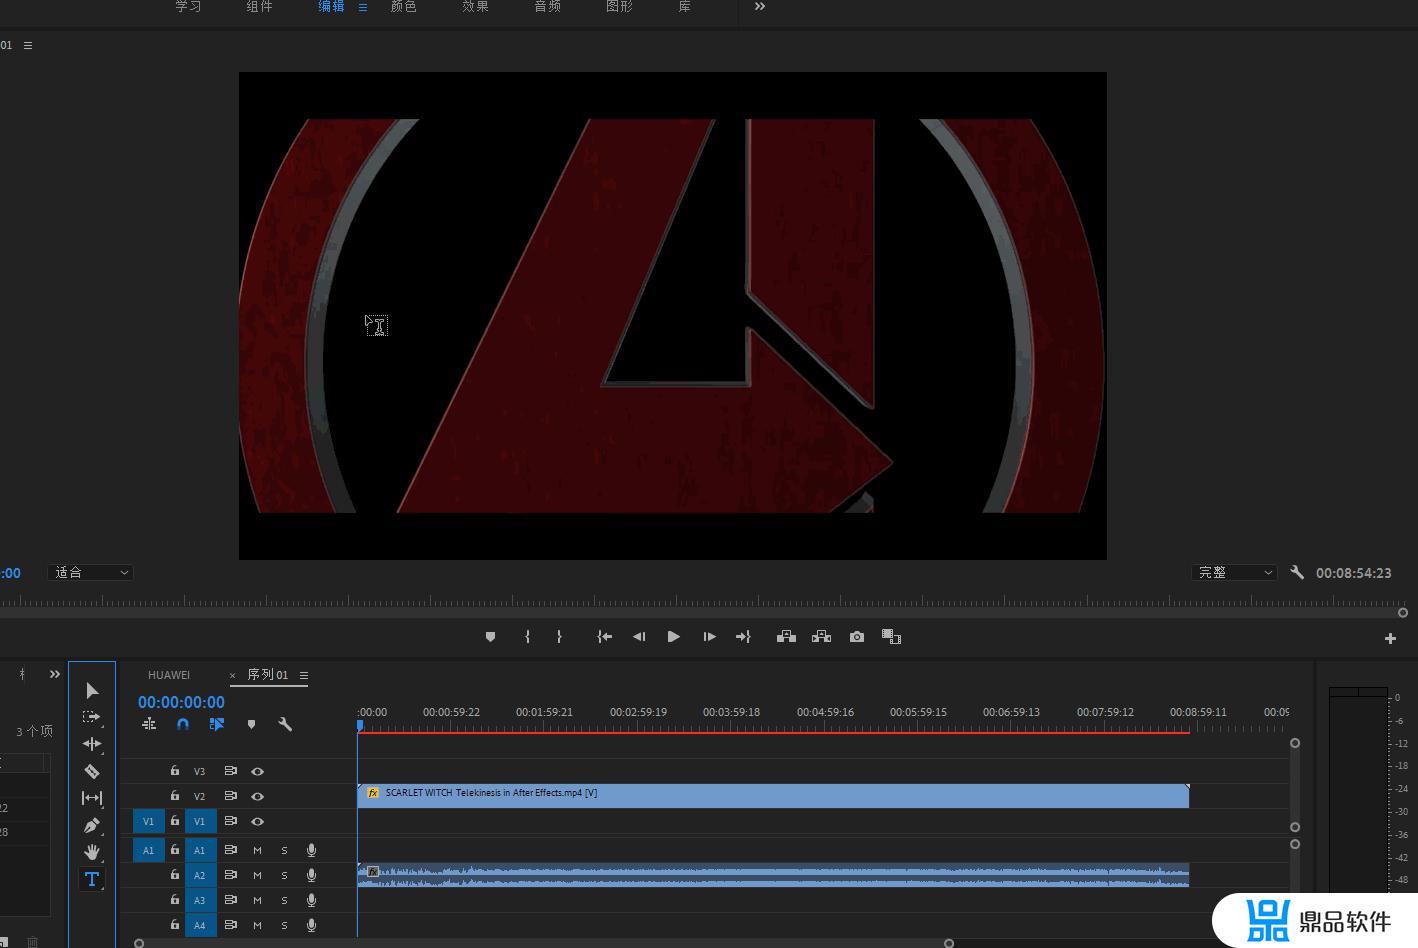Select the Ripple Edit tool
The image size is (1418, 948).
pos(92,744)
